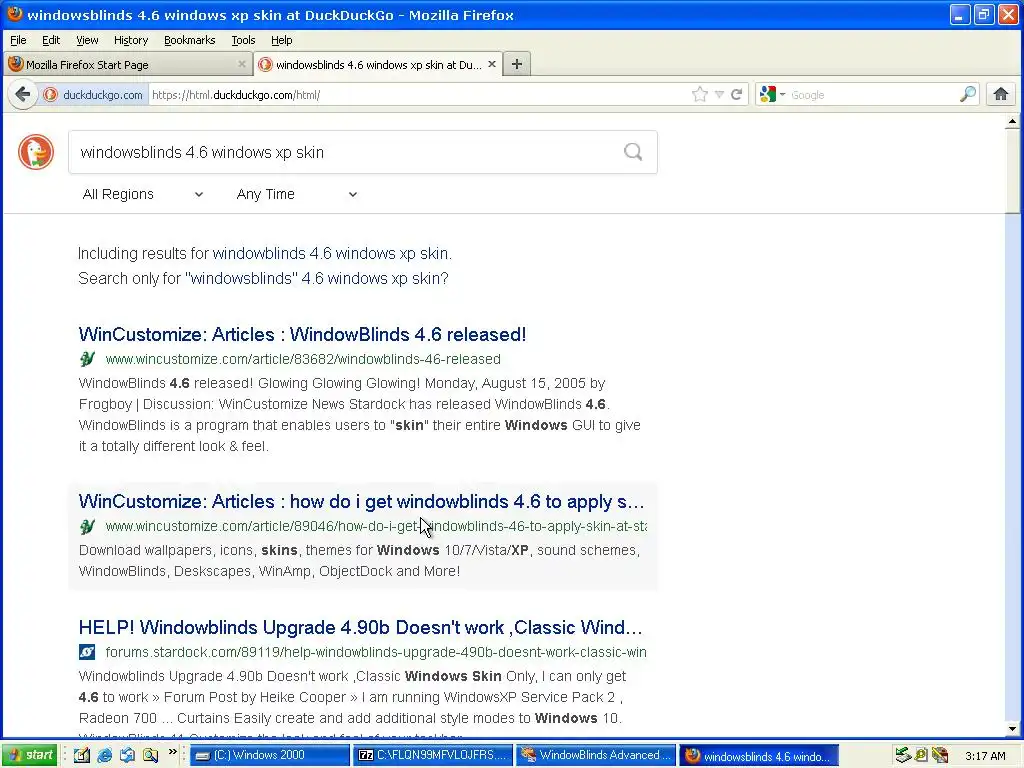Switch to WindowBlinds Advanced taskbar window
Screen dimensions: 1024x768
596,756
